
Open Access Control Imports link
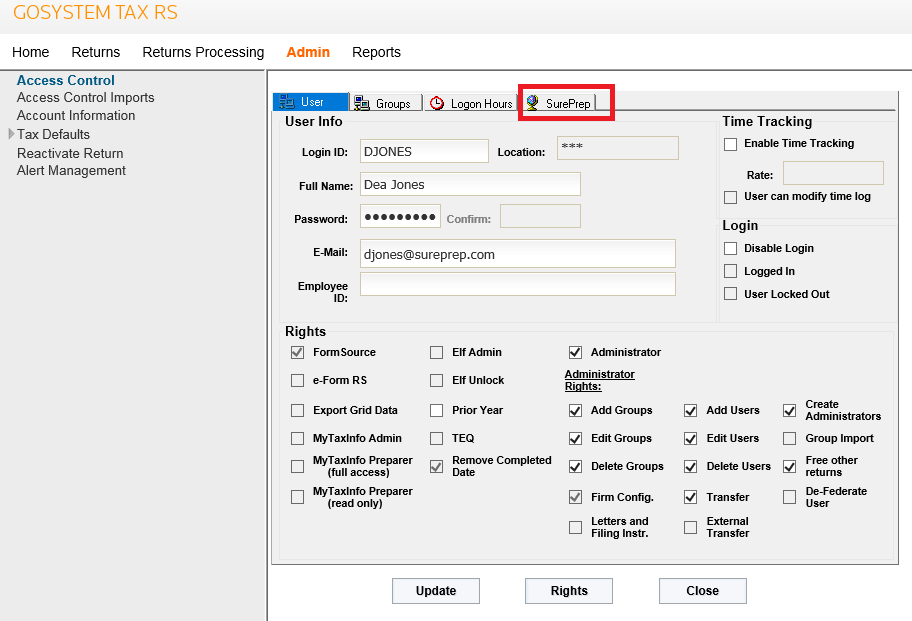tap(85, 97)
